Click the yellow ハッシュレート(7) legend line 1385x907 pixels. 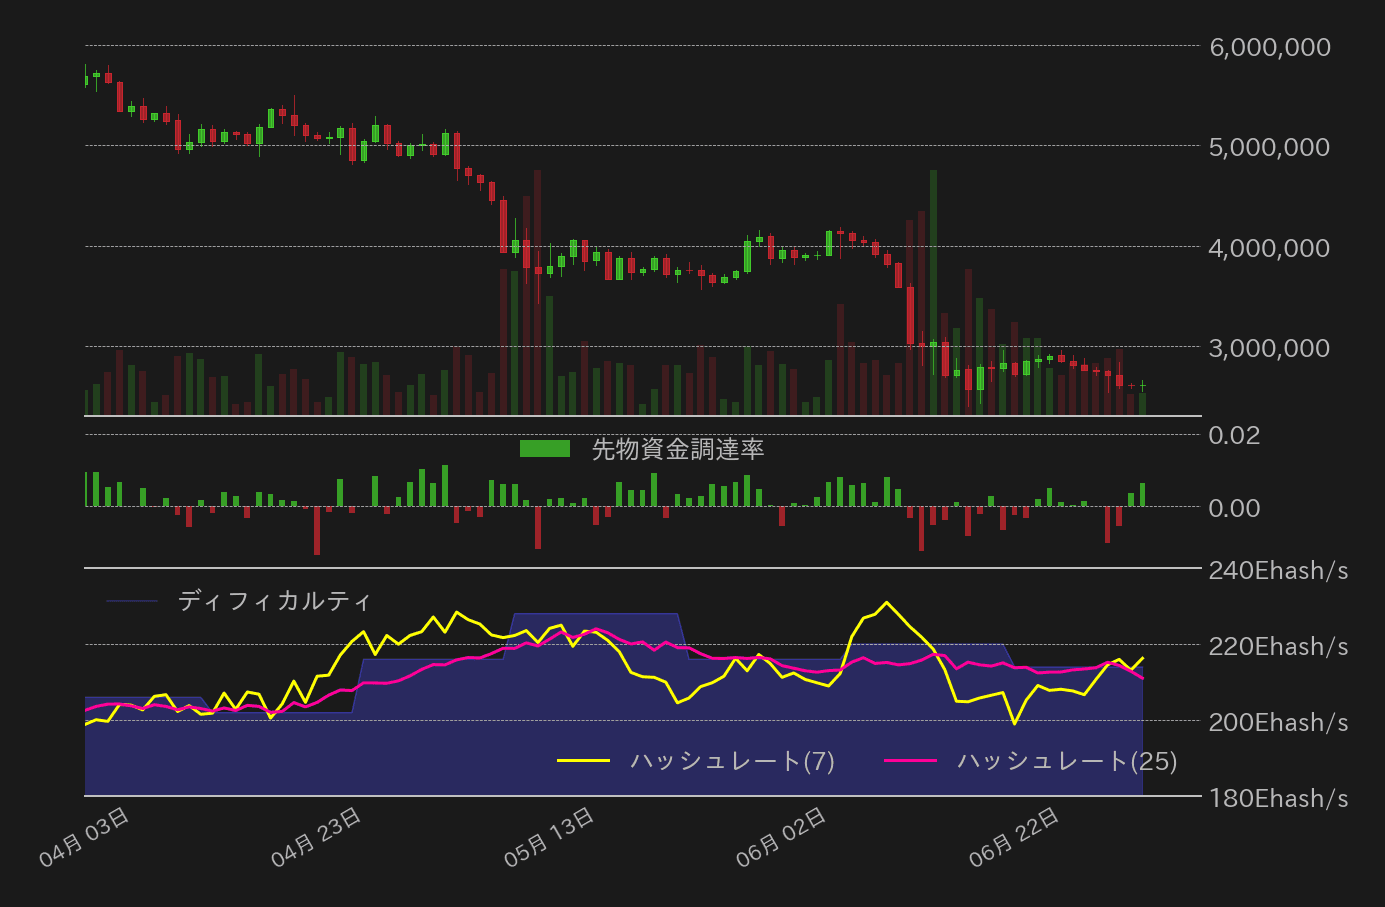(583, 761)
